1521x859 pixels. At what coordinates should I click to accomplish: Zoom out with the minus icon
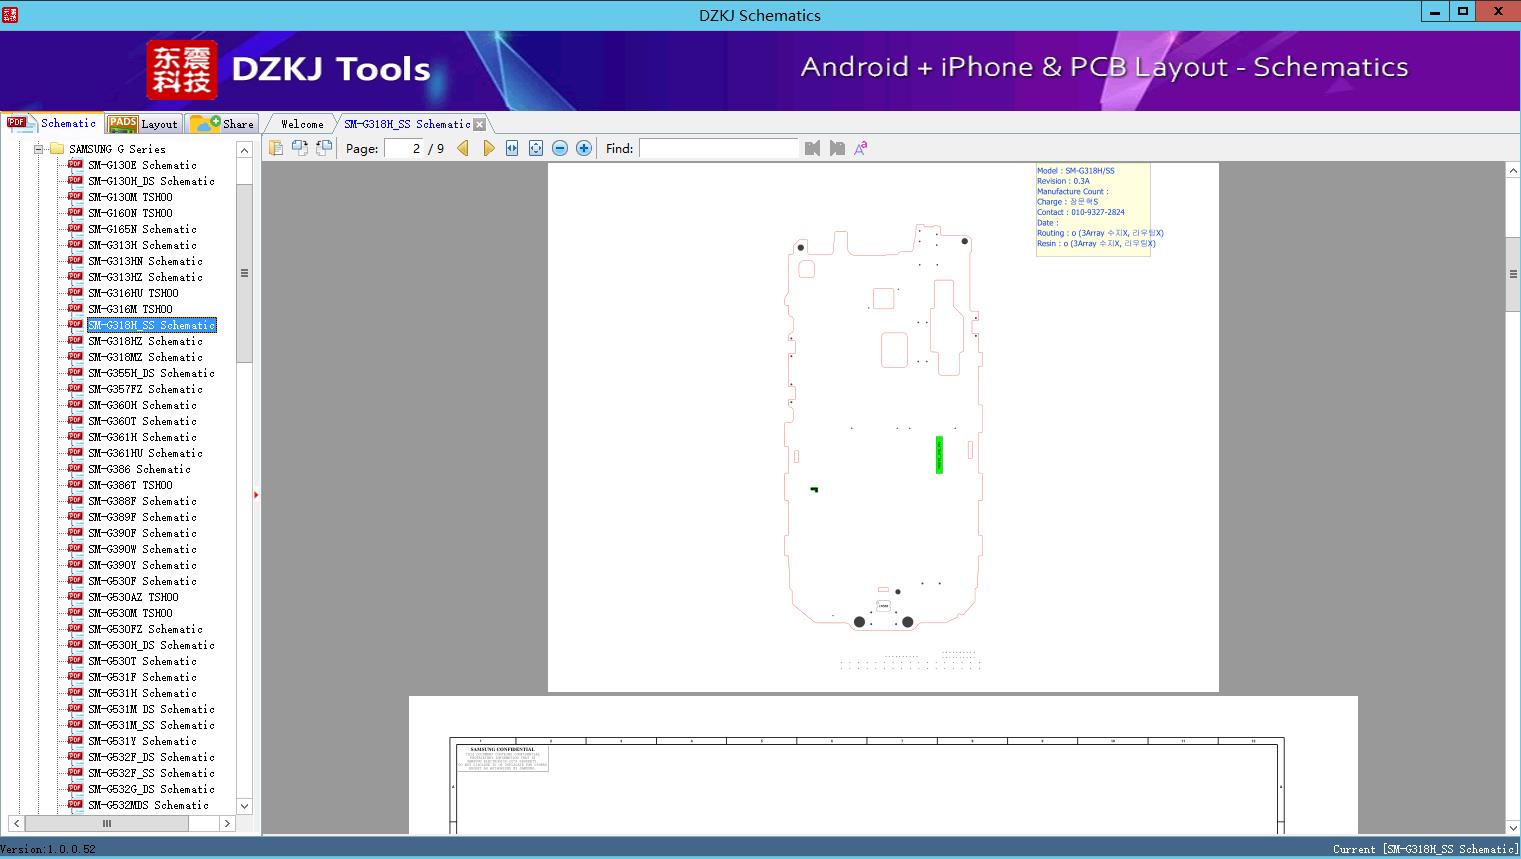(x=560, y=148)
